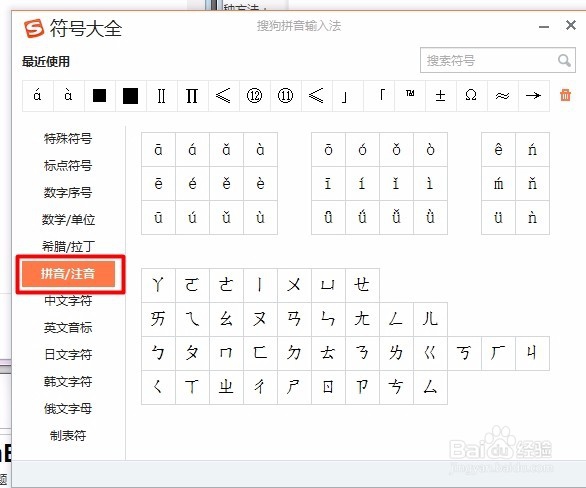This screenshot has height=488, width=586.
Task: Insert pinyin ó symbol
Action: click(x=363, y=149)
